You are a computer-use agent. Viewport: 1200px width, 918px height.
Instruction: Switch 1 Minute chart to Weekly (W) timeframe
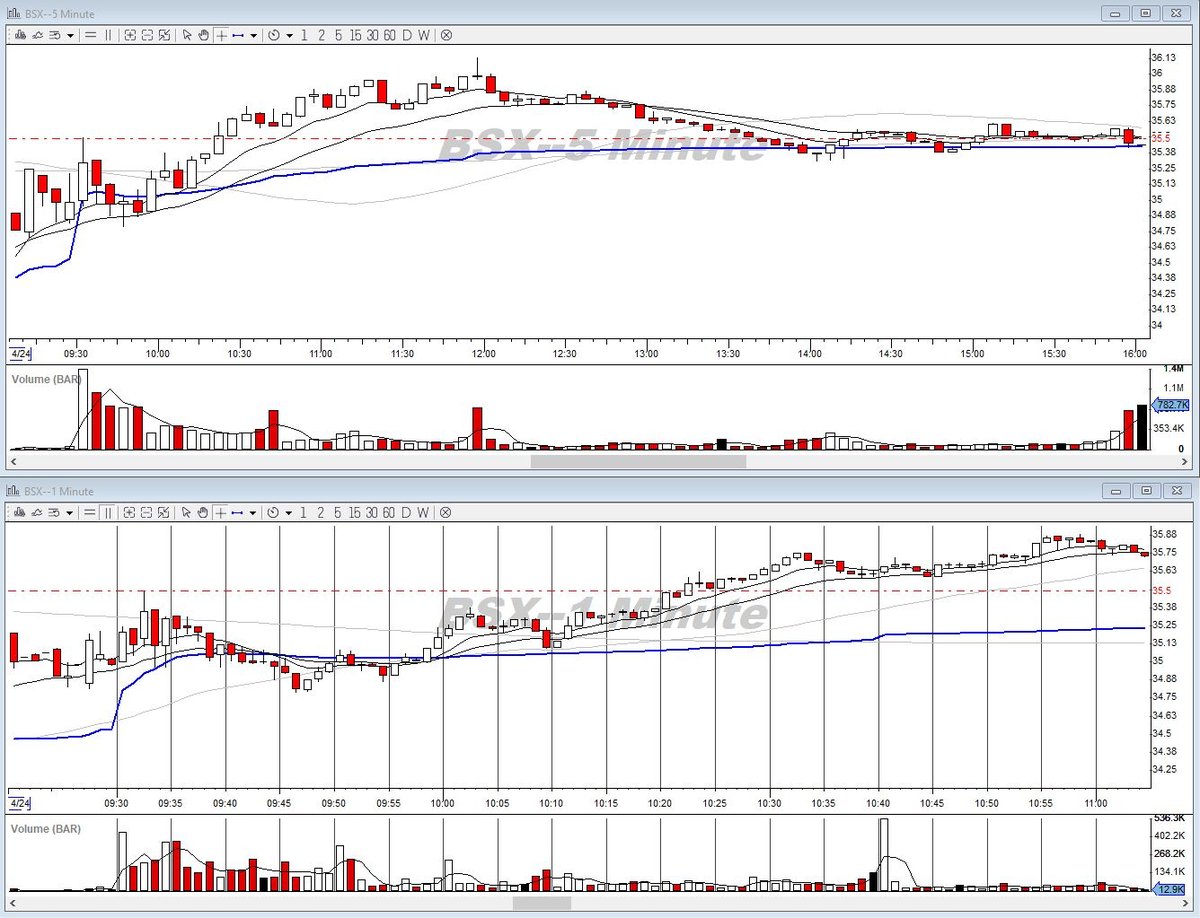[424, 513]
